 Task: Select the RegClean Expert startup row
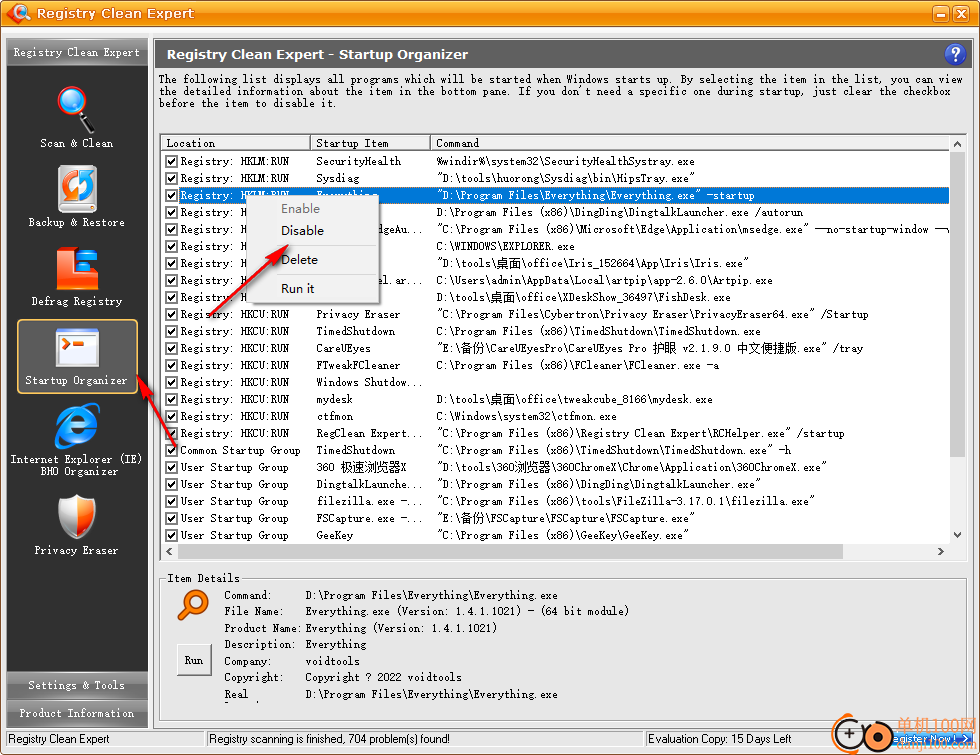(556, 433)
